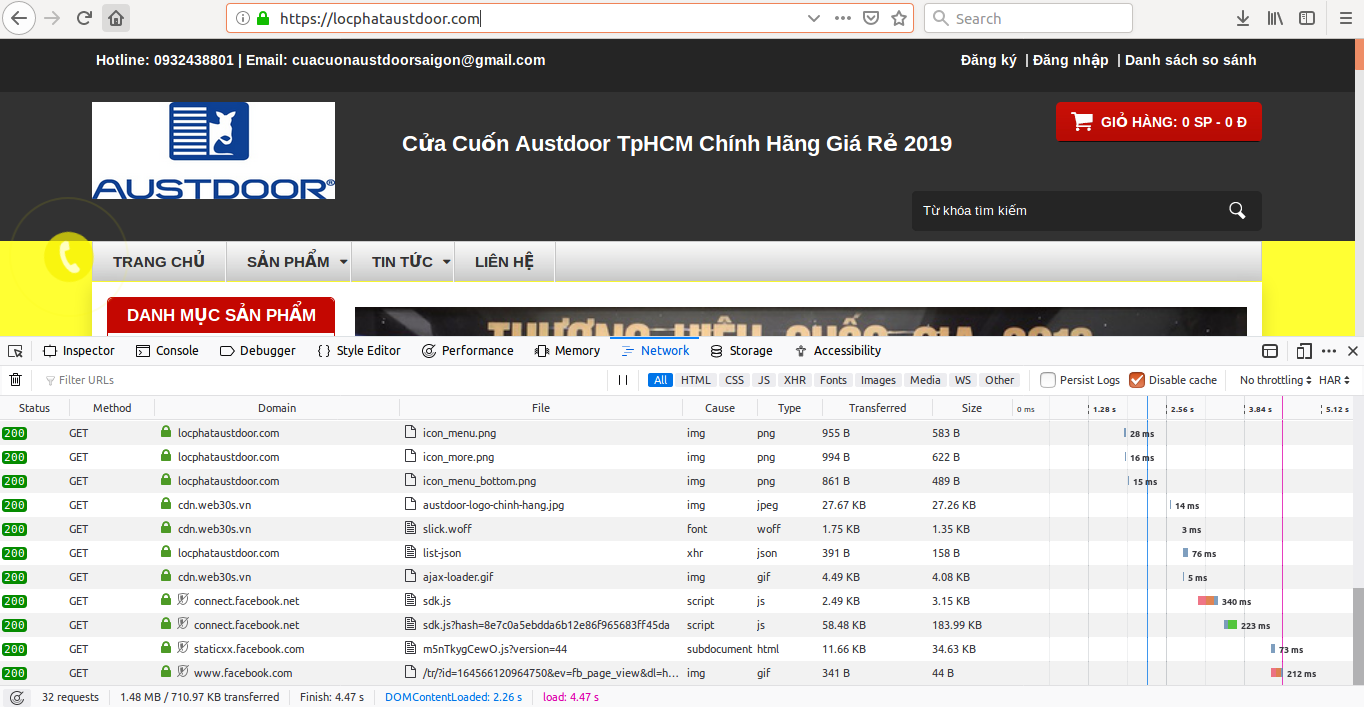Click the Đăng ký link

(989, 60)
